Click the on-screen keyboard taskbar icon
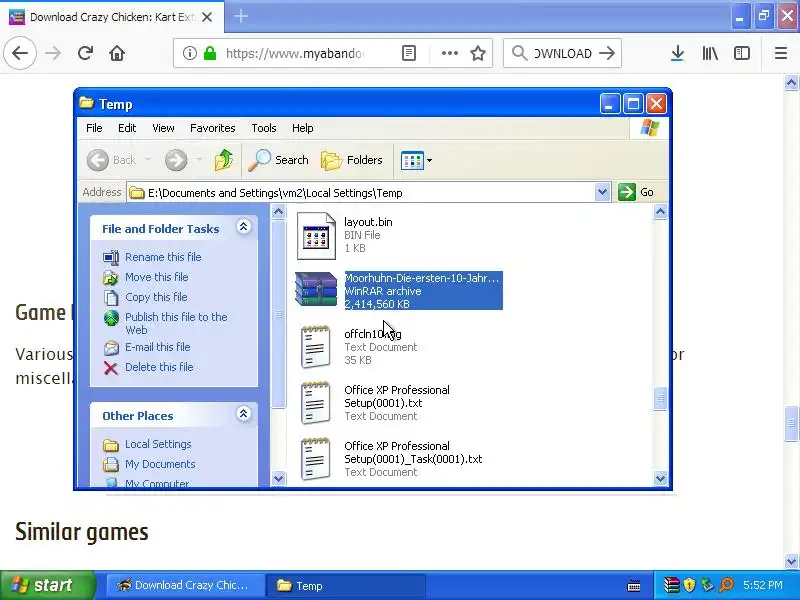This screenshot has width=800, height=600. pyautogui.click(x=634, y=586)
